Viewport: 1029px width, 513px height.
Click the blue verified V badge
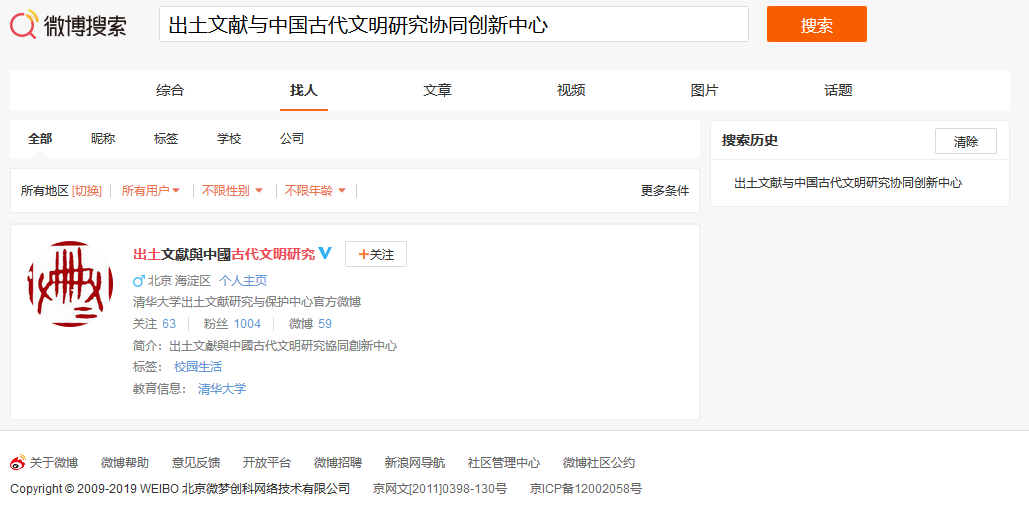click(x=326, y=254)
